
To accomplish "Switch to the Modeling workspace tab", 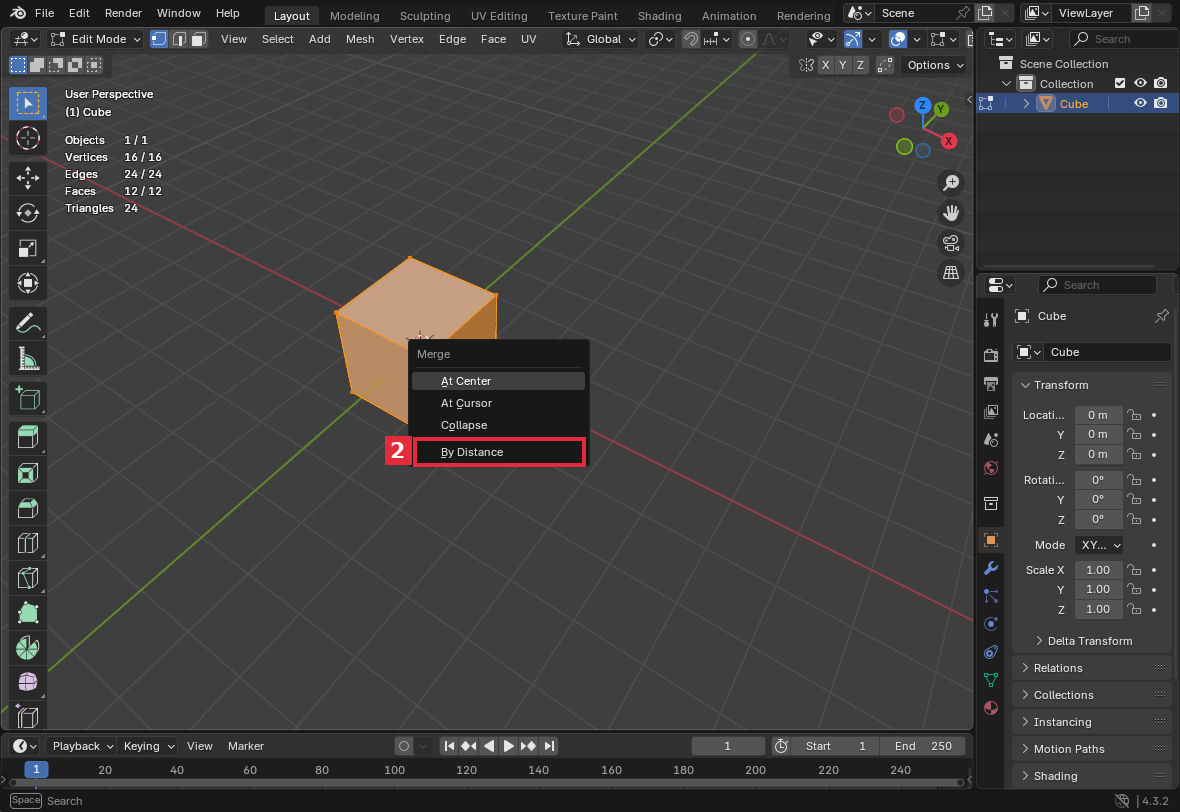I will point(354,16).
